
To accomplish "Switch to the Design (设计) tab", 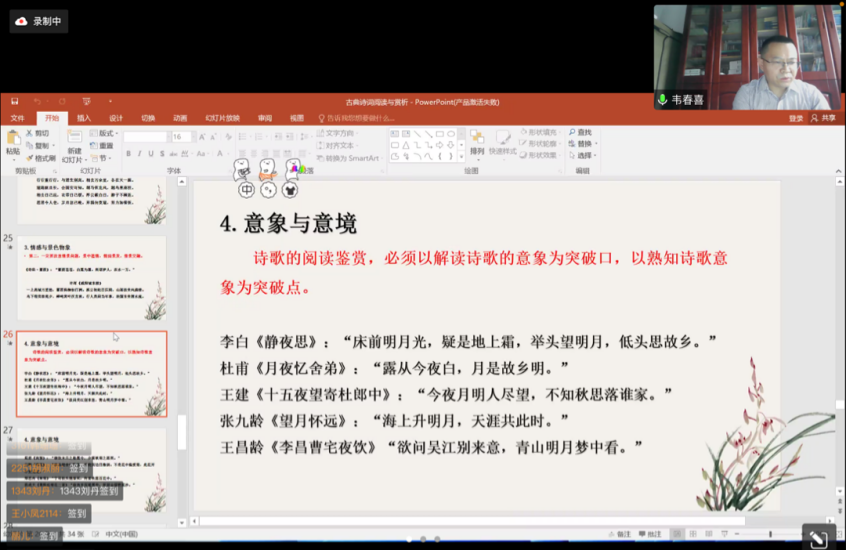I will click(116, 118).
